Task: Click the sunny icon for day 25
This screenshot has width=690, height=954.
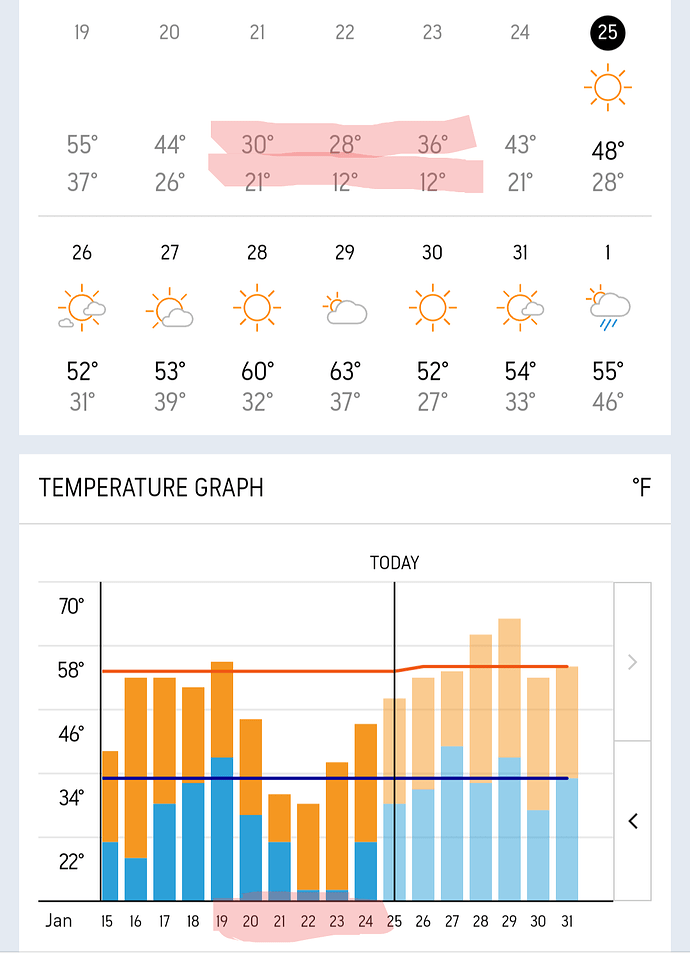Action: tap(607, 88)
